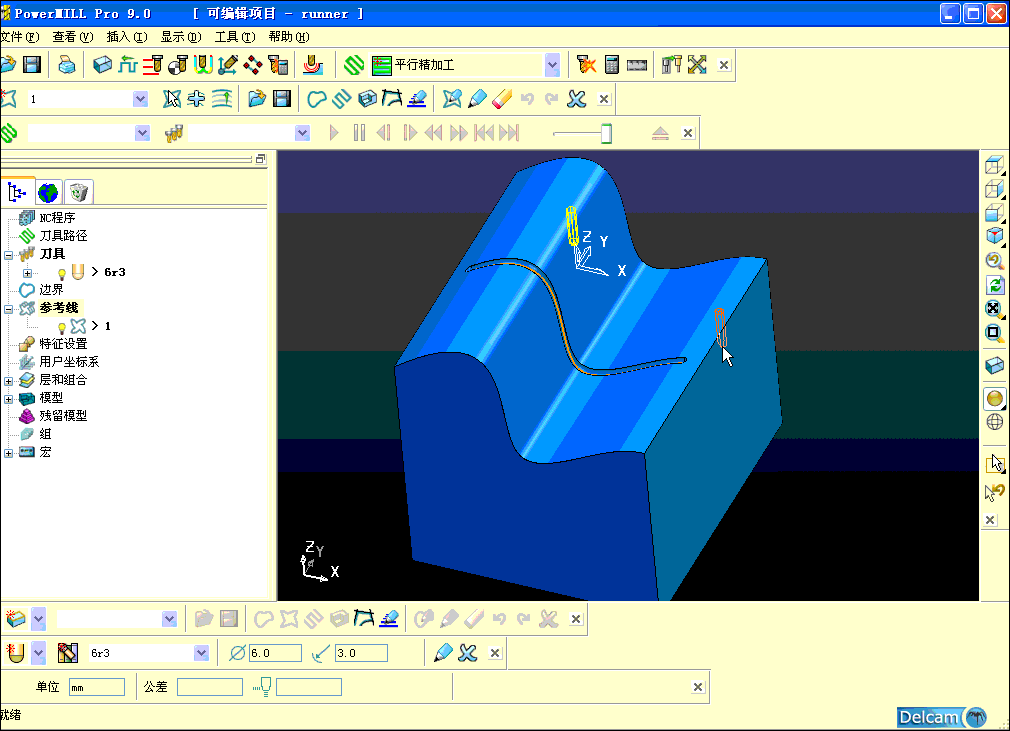Click the zoom magnifier view icon
The height and width of the screenshot is (731, 1010).
coord(995,260)
